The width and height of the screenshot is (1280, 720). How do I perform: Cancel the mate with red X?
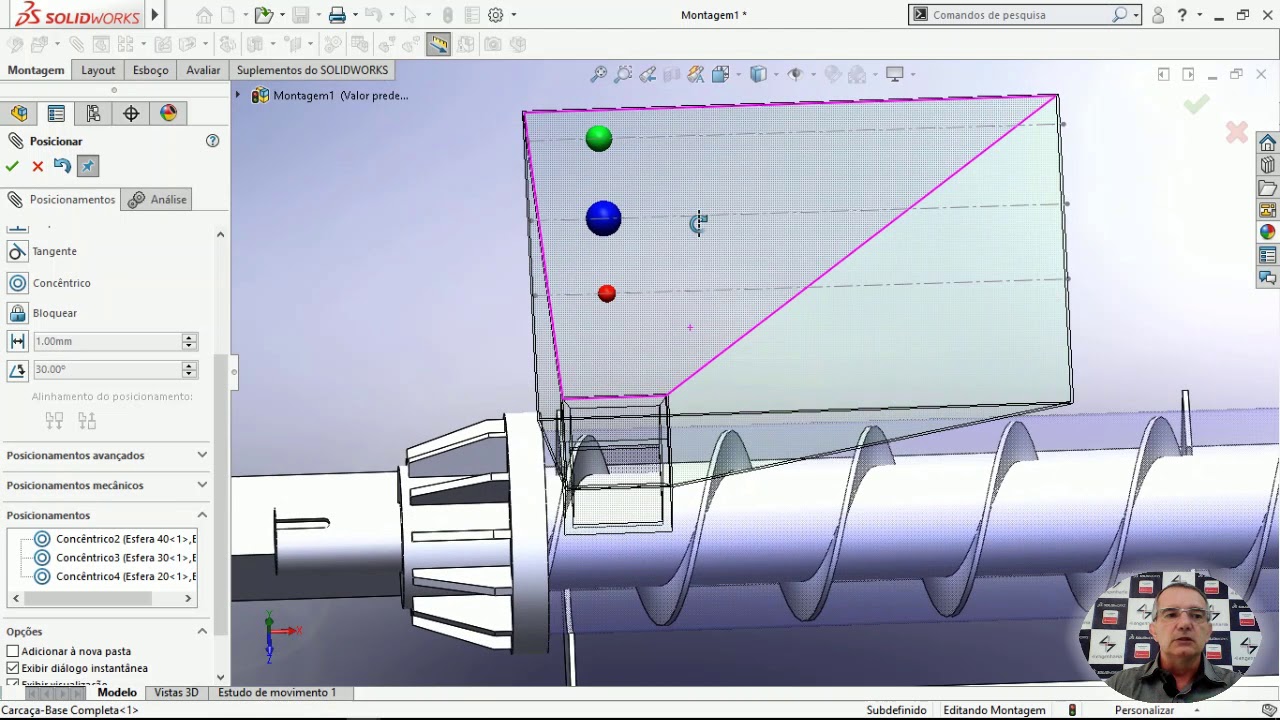click(38, 166)
